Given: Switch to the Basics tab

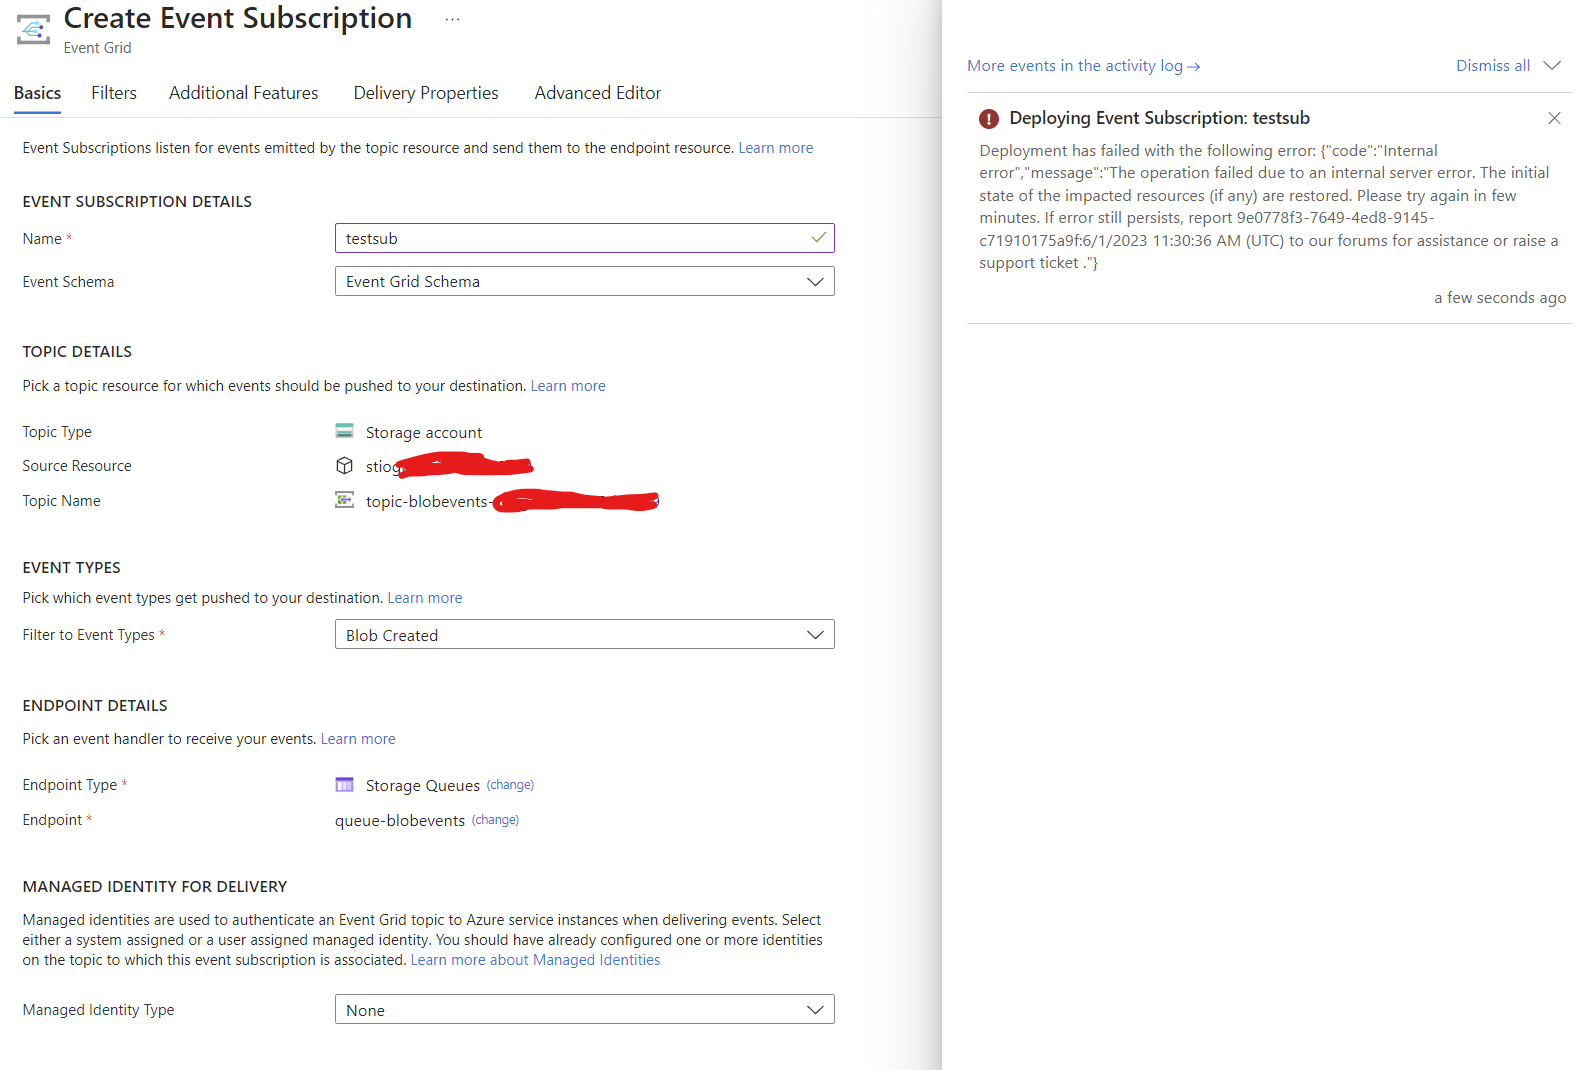Looking at the screenshot, I should click(37, 93).
